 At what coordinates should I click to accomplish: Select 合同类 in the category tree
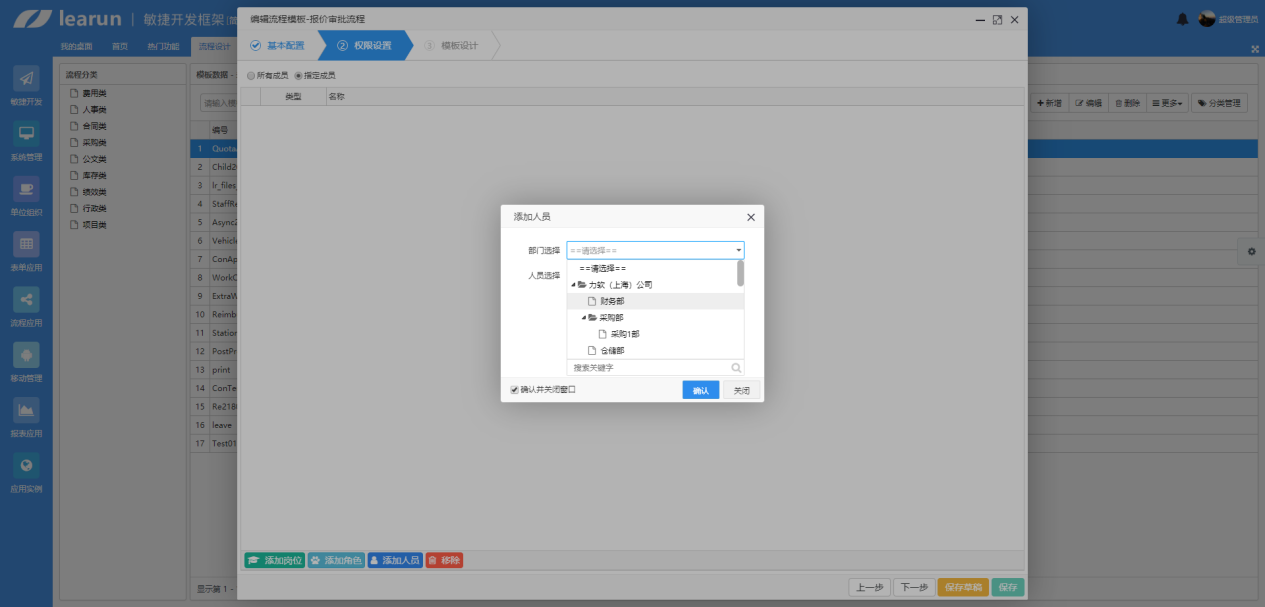[94, 126]
